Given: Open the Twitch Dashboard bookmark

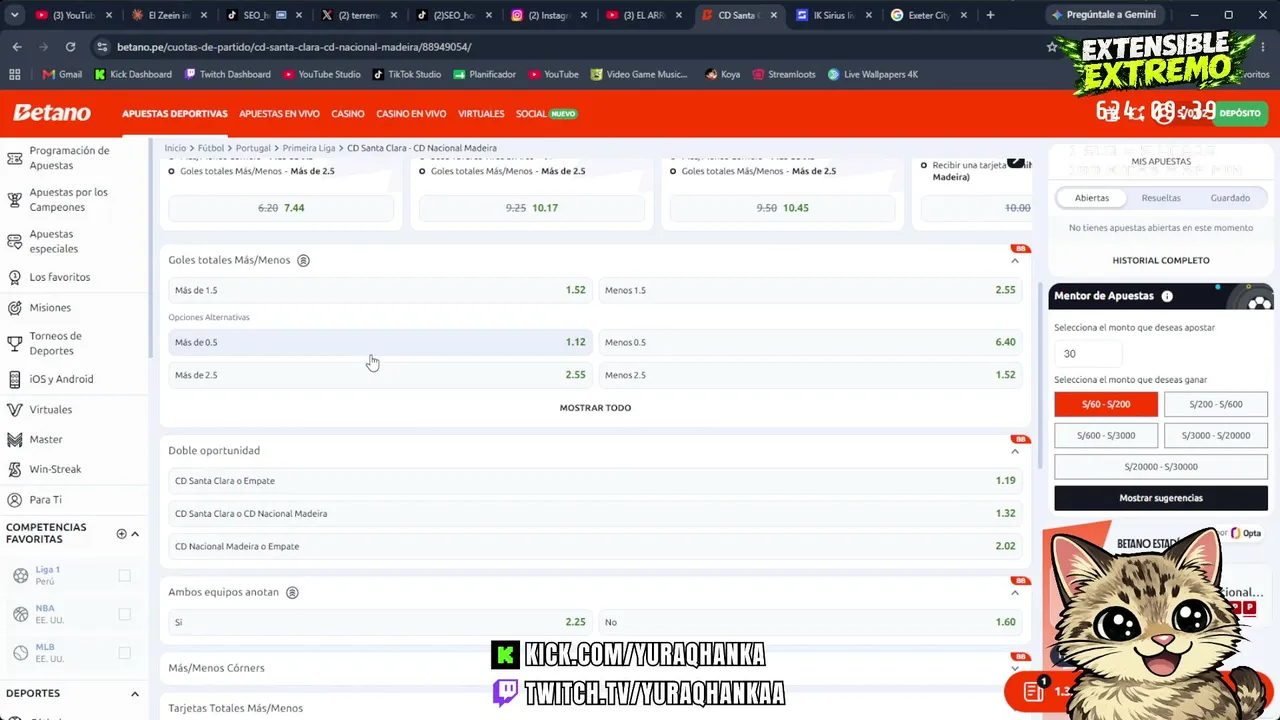Looking at the screenshot, I should point(227,74).
